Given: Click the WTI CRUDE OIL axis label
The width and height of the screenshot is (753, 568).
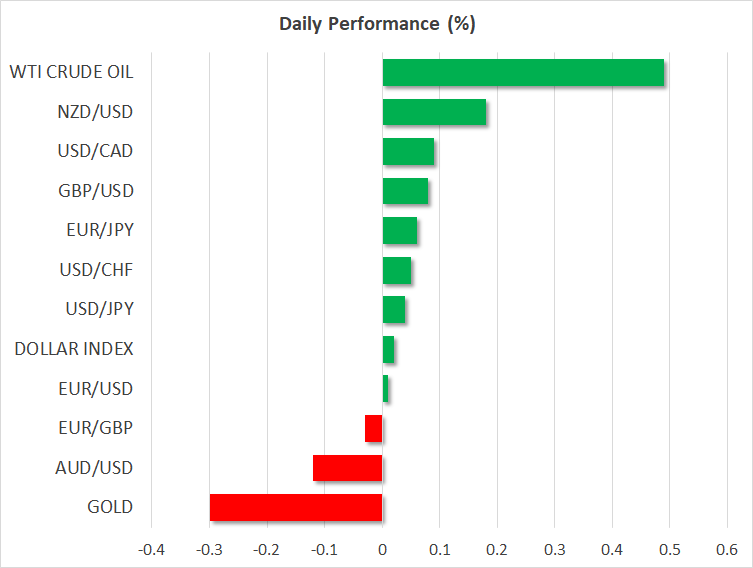Looking at the screenshot, I should 71,72.
